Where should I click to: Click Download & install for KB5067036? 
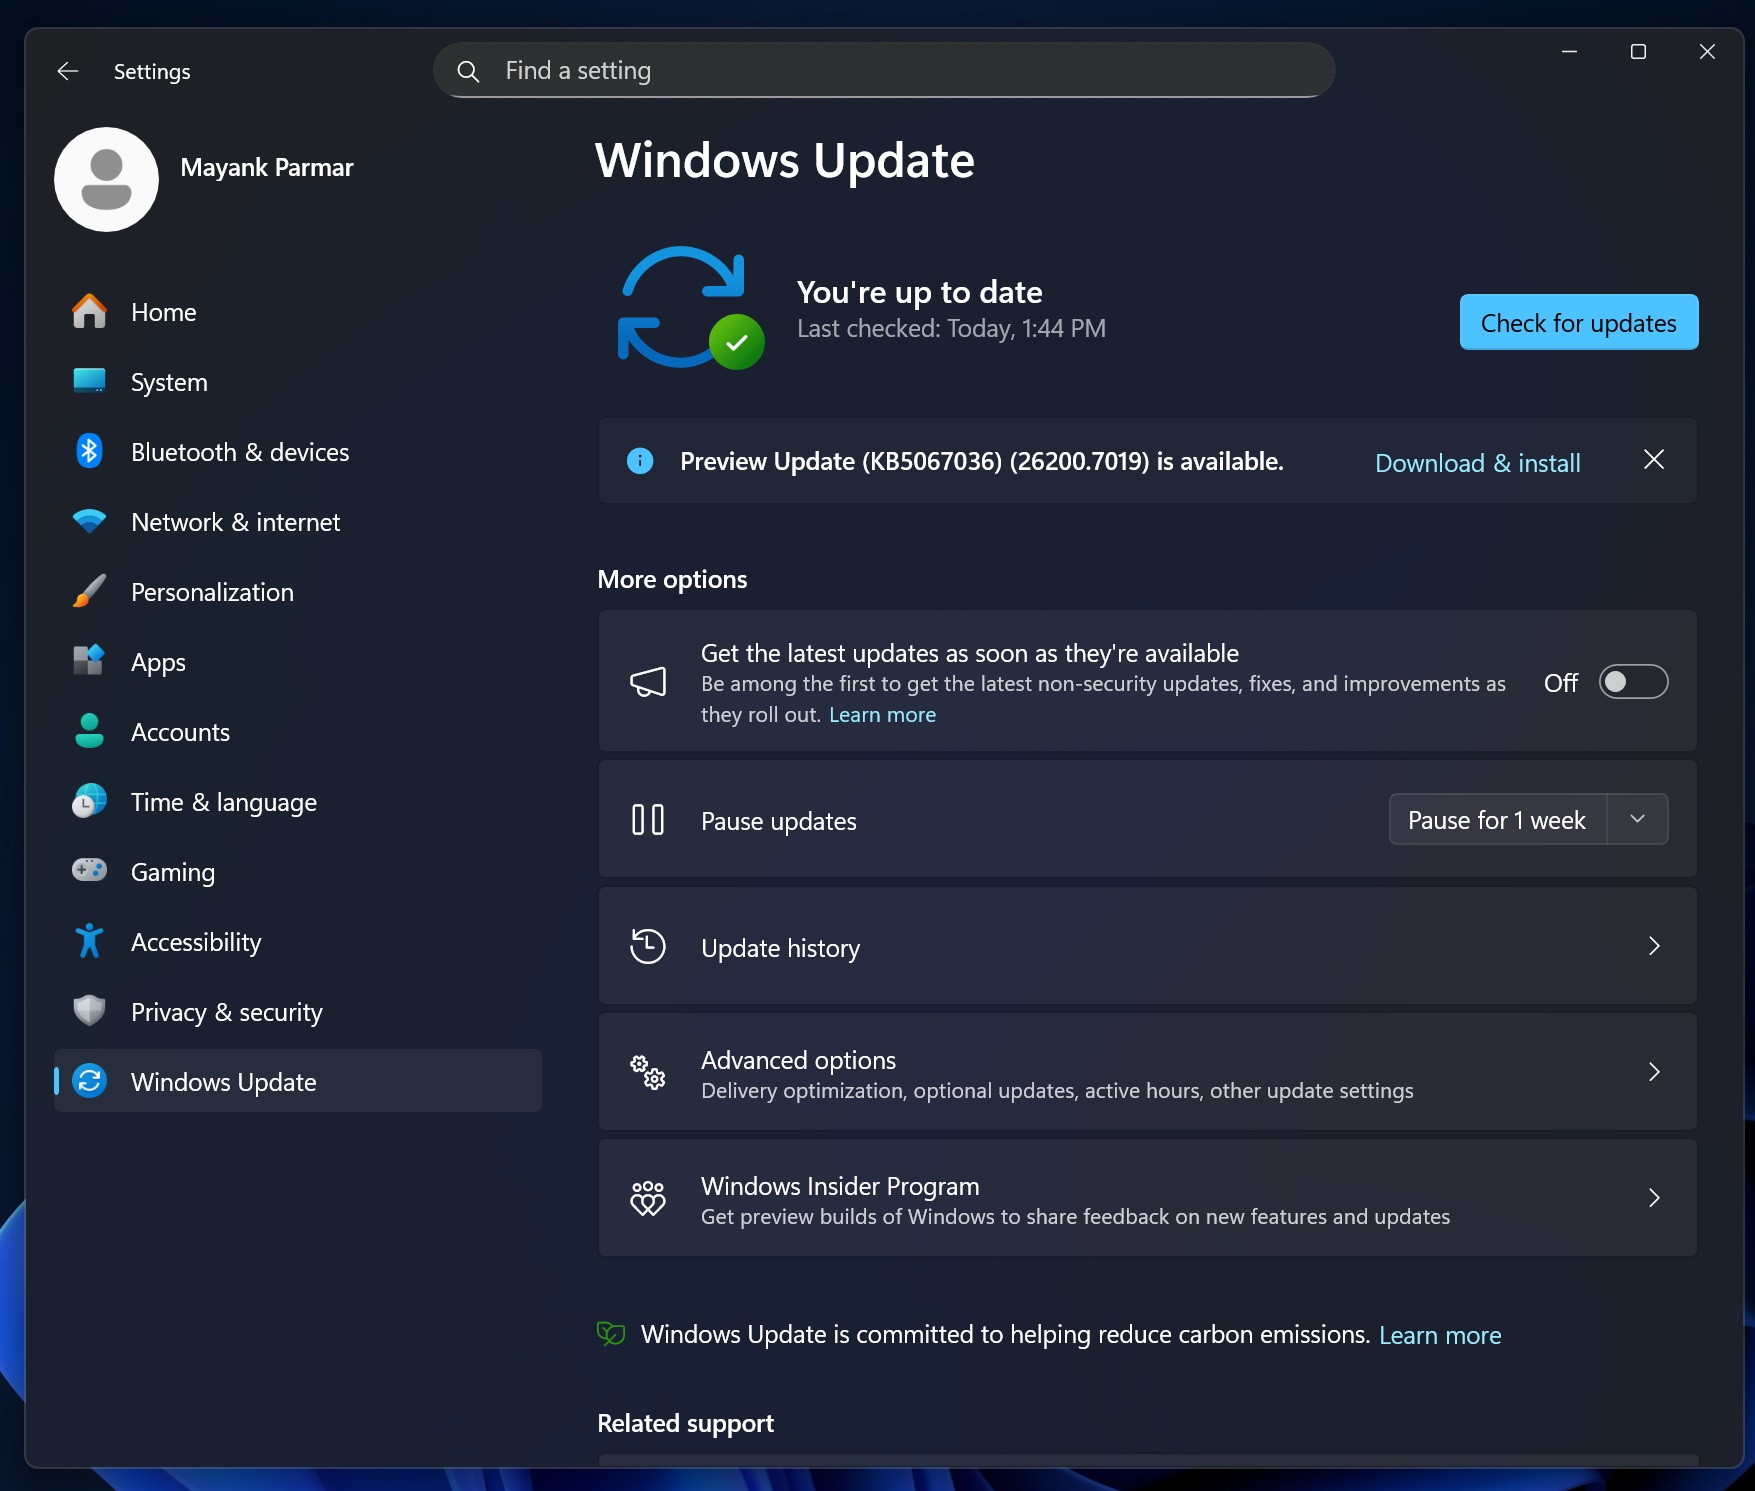click(x=1477, y=462)
